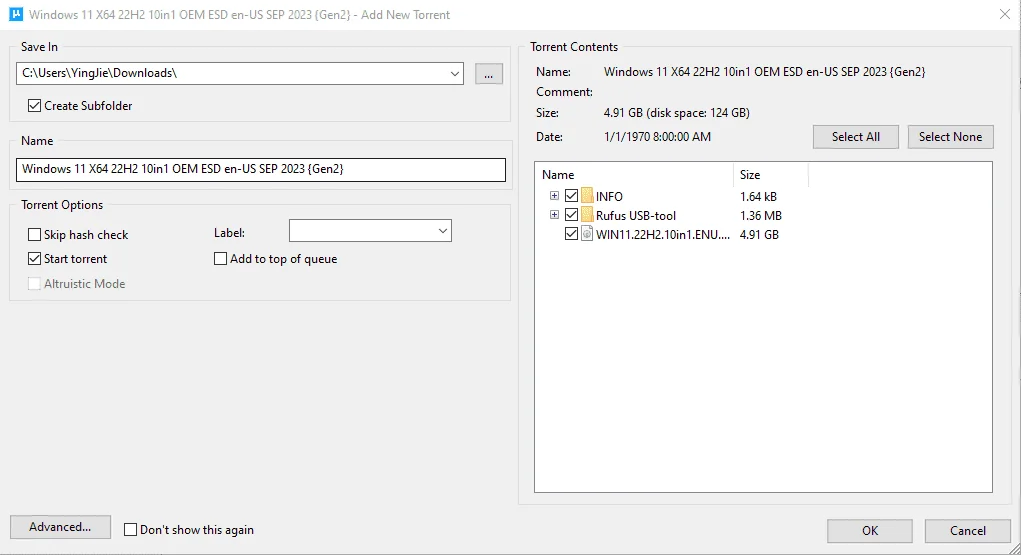Enable Add to top of queue

(220, 259)
